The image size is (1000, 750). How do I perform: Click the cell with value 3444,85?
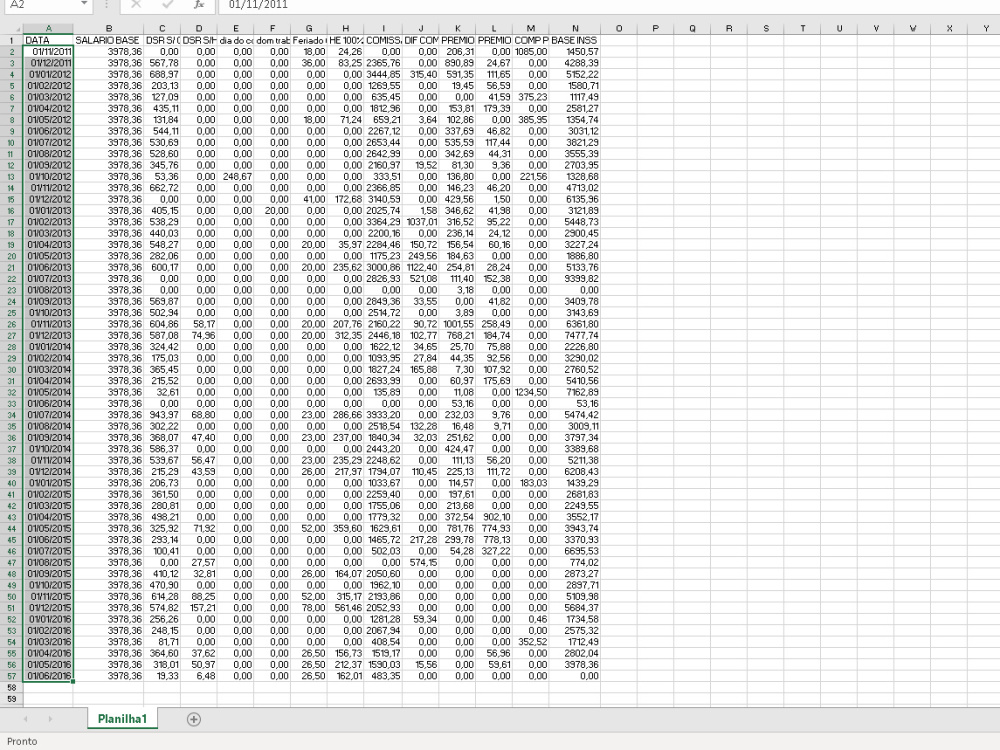point(383,75)
